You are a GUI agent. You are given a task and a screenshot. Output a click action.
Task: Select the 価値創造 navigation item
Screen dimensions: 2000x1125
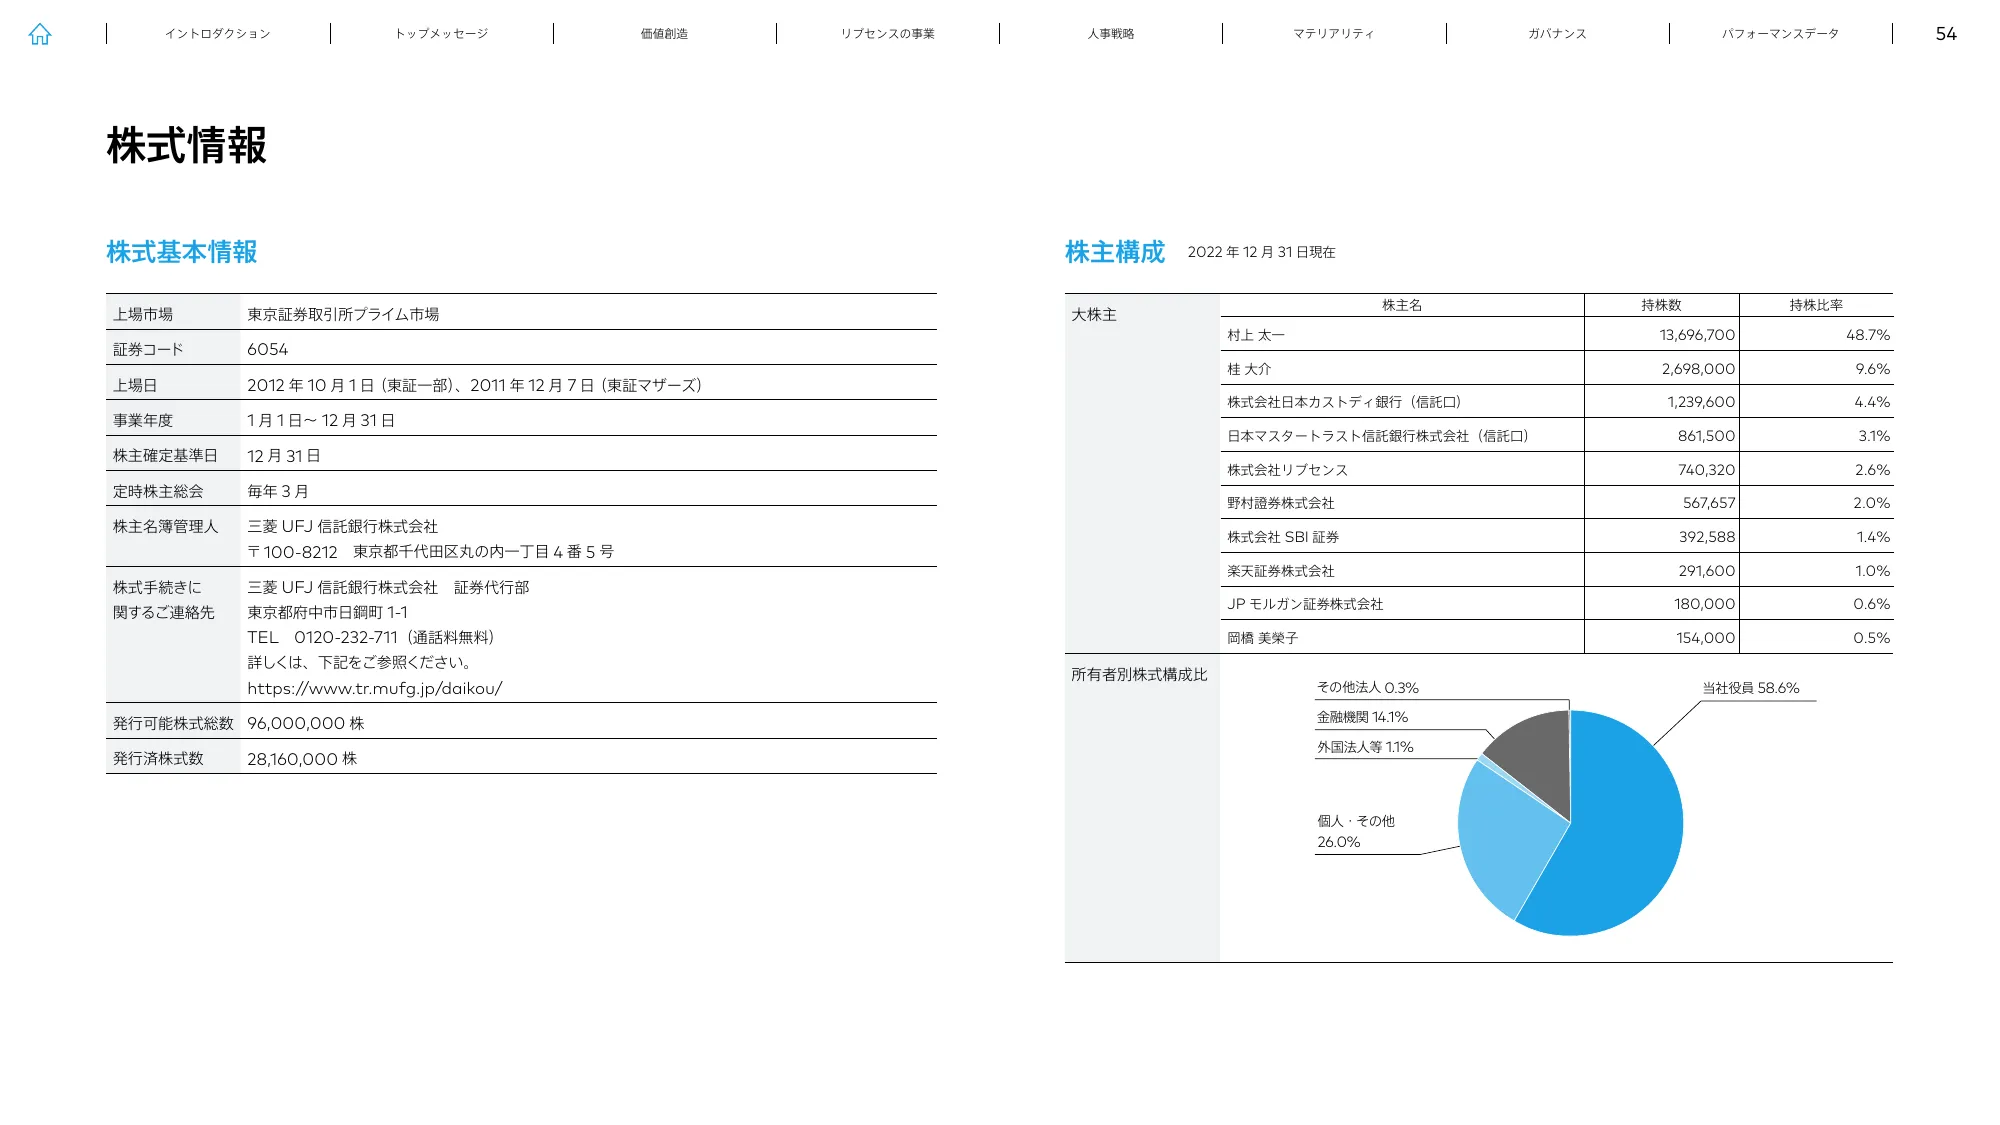point(664,33)
